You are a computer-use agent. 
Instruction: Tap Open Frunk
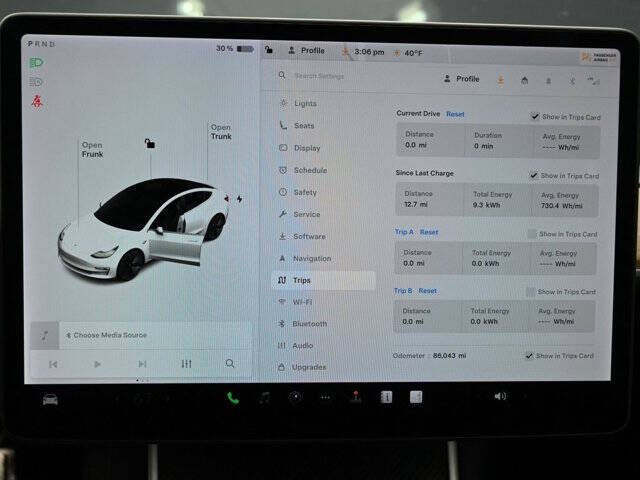click(x=92, y=149)
